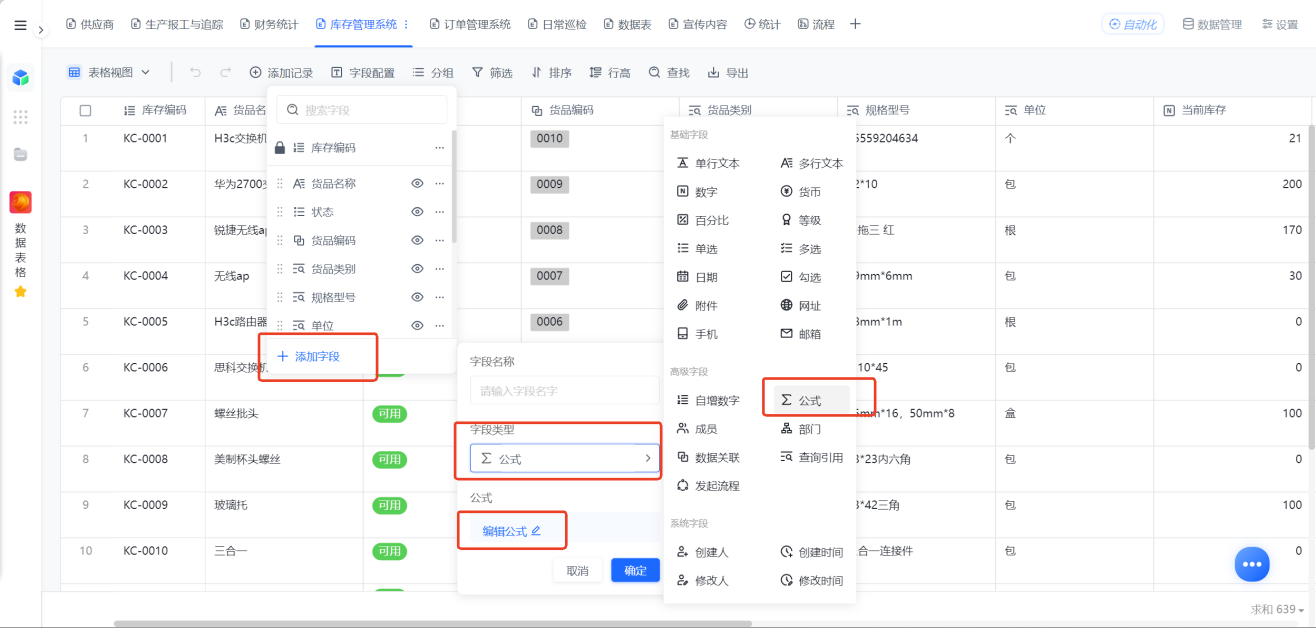Switch to the 订单管理系统 tab
The width and height of the screenshot is (1316, 628).
(x=469, y=24)
